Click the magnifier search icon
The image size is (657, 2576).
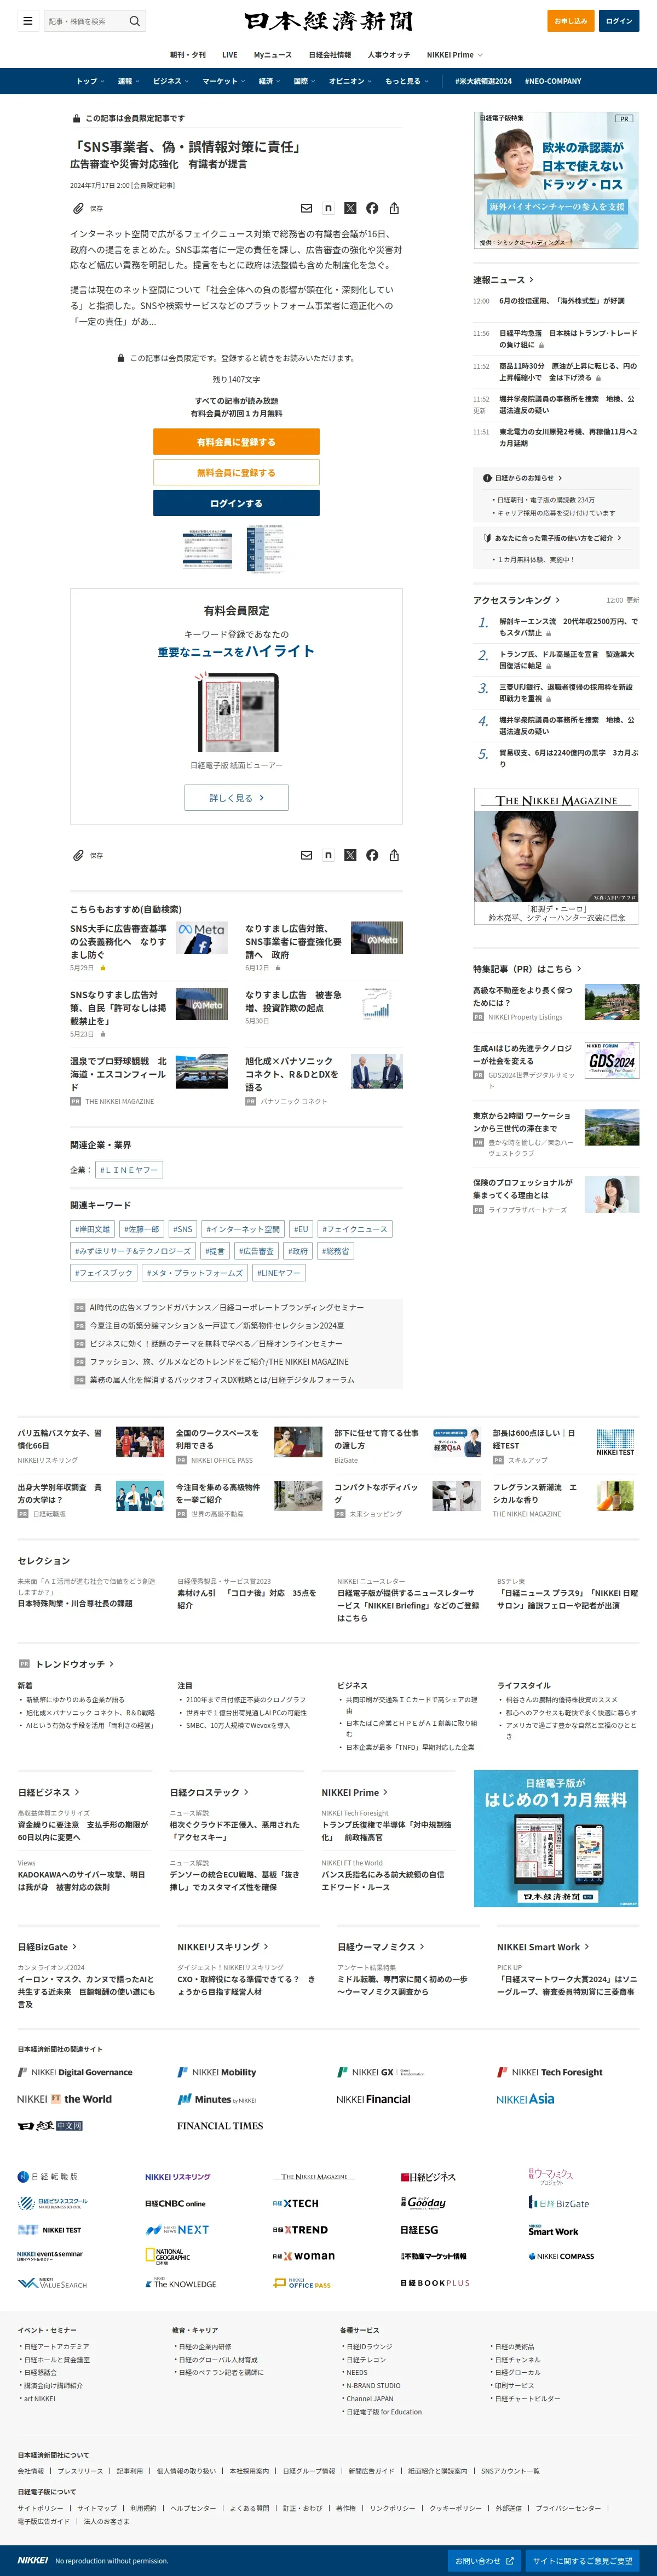[x=134, y=21]
